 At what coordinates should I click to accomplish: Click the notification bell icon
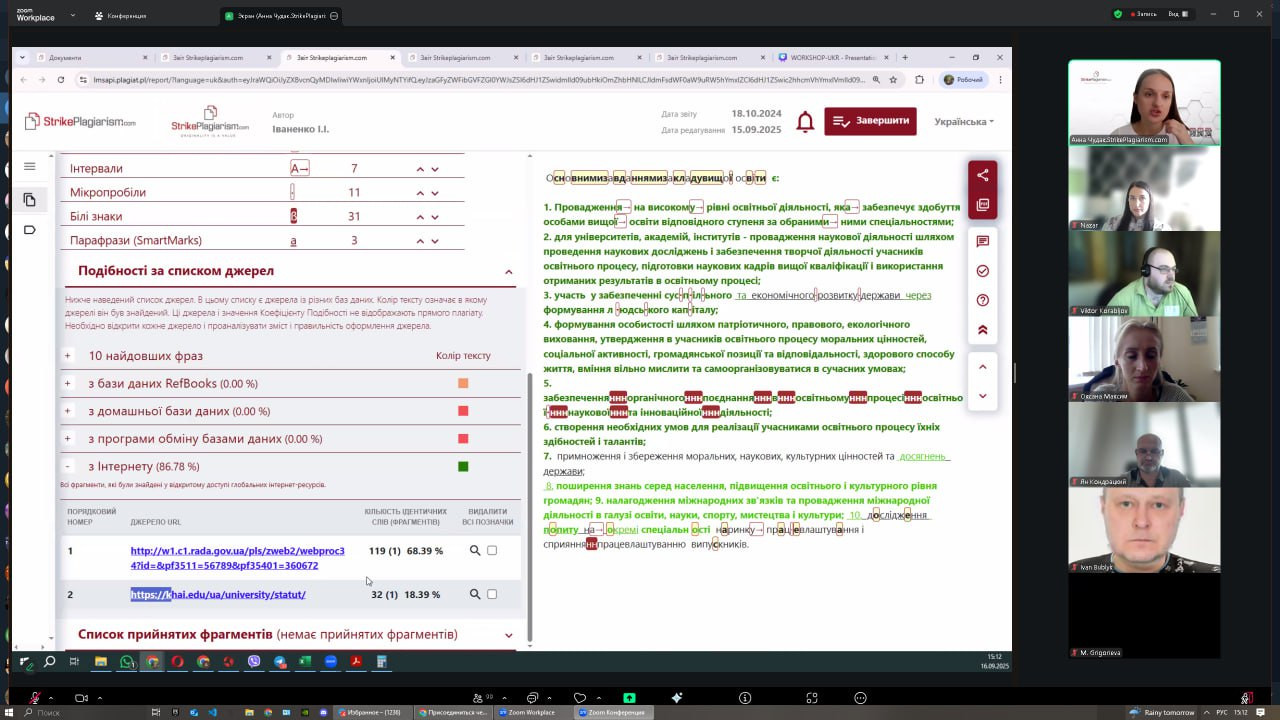pos(805,122)
